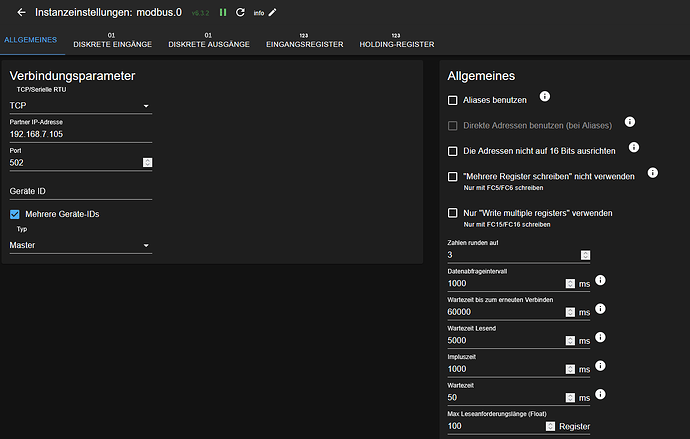Click the info log level label

point(259,13)
